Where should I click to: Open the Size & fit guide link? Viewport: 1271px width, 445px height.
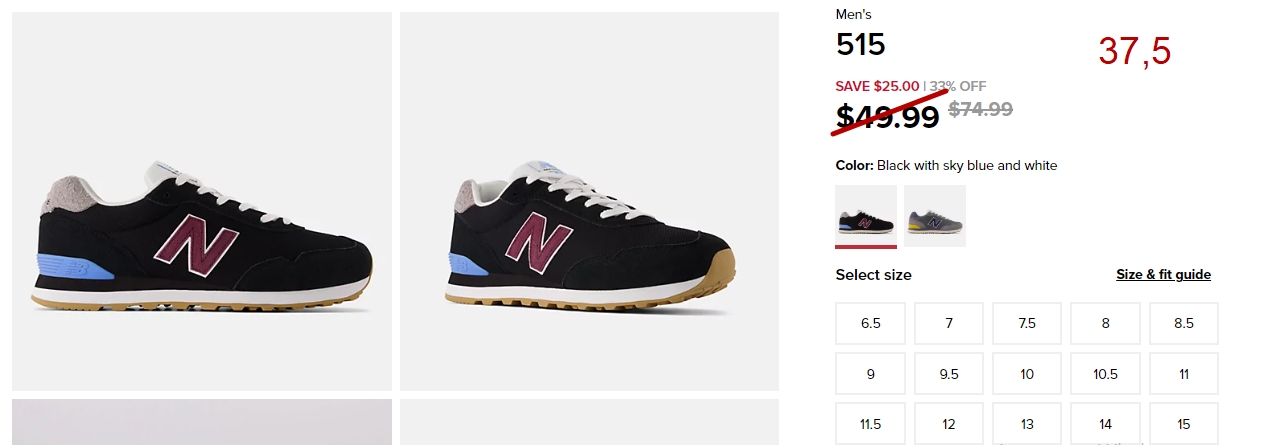click(x=1163, y=275)
